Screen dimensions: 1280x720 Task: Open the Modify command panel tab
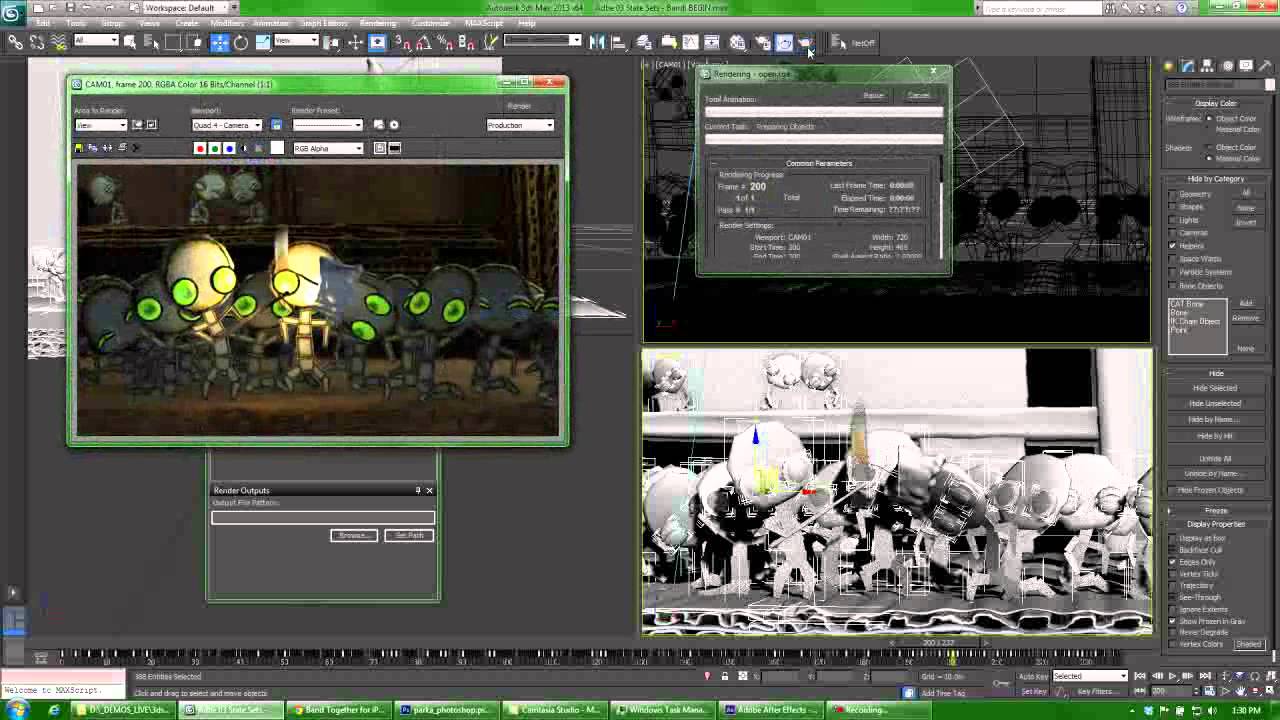pos(1187,66)
